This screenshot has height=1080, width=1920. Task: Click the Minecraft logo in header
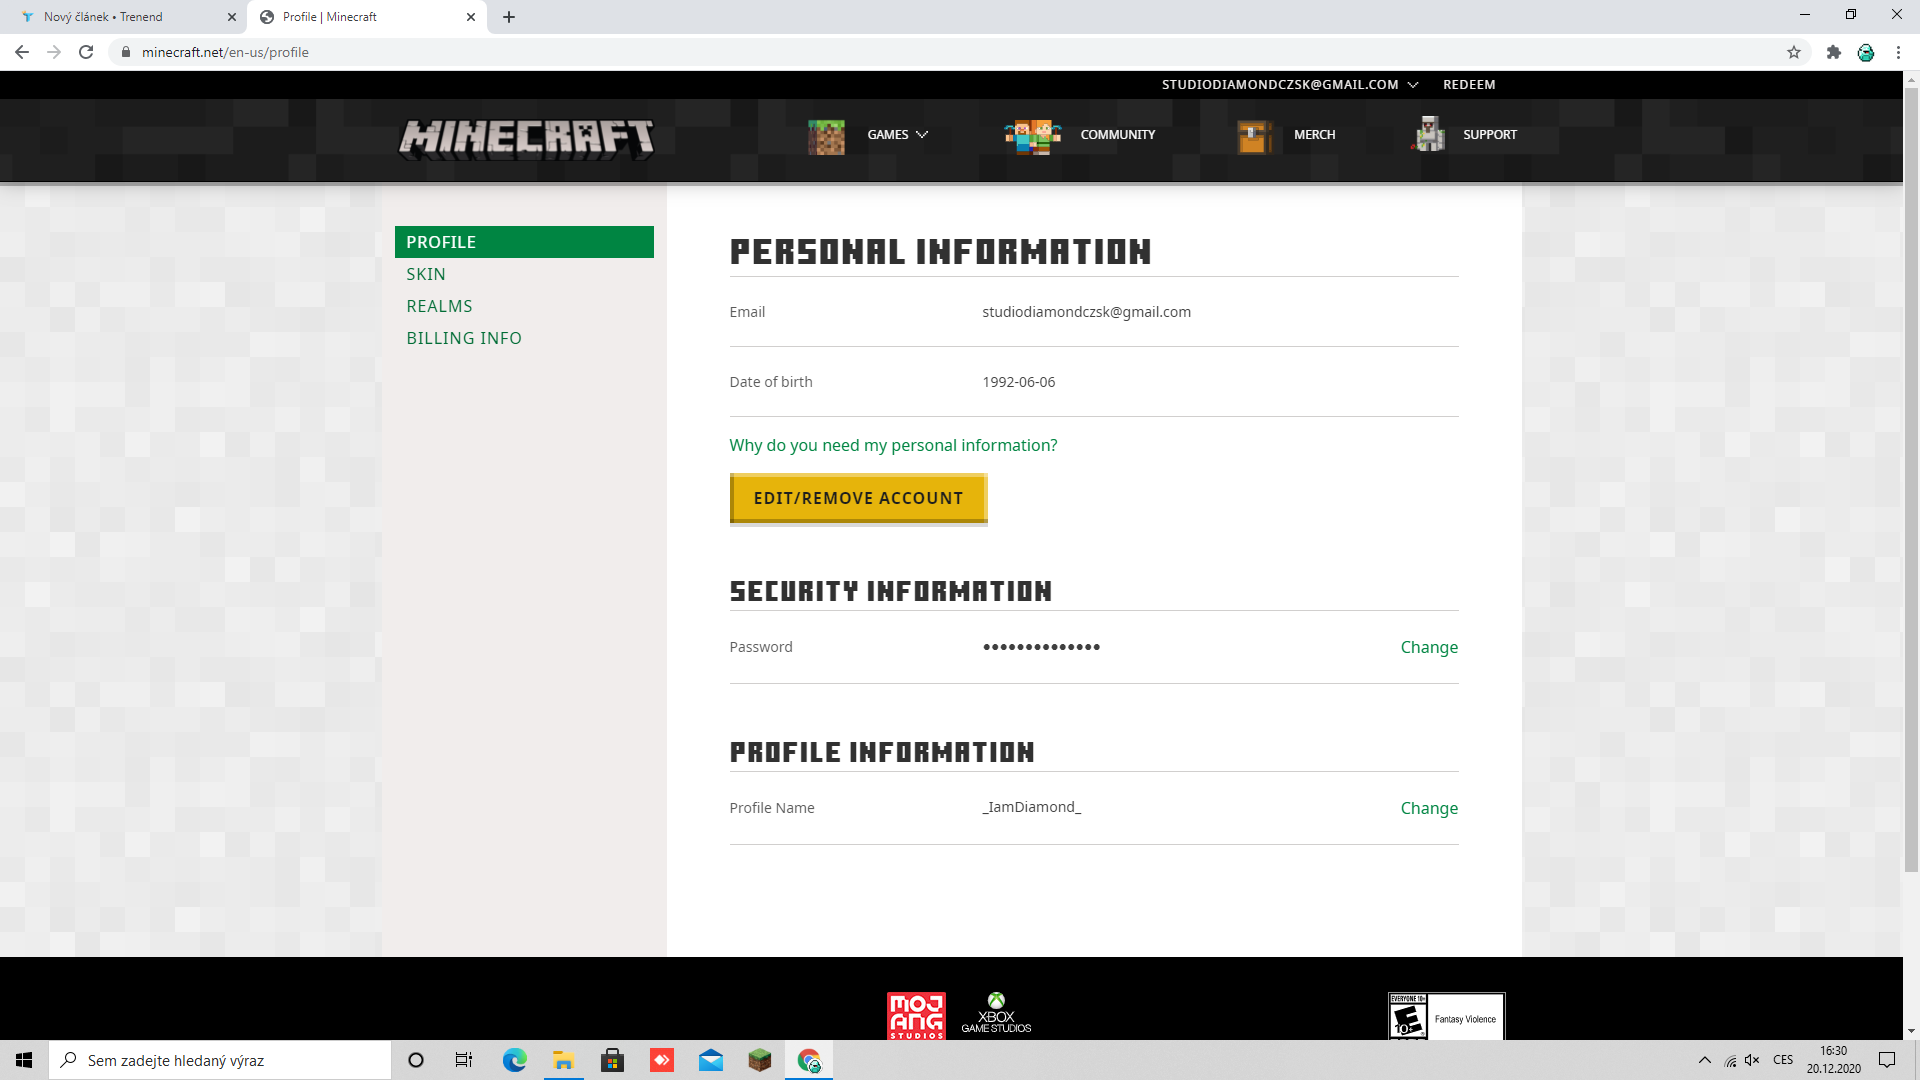(526, 138)
